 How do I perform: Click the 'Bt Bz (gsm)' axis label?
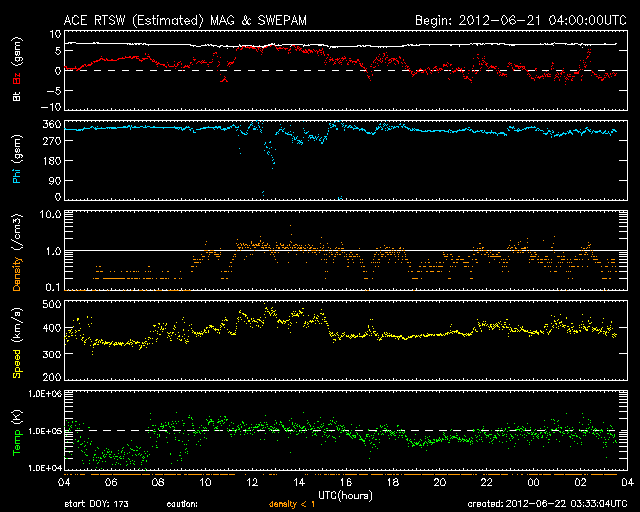pyautogui.click(x=17, y=69)
